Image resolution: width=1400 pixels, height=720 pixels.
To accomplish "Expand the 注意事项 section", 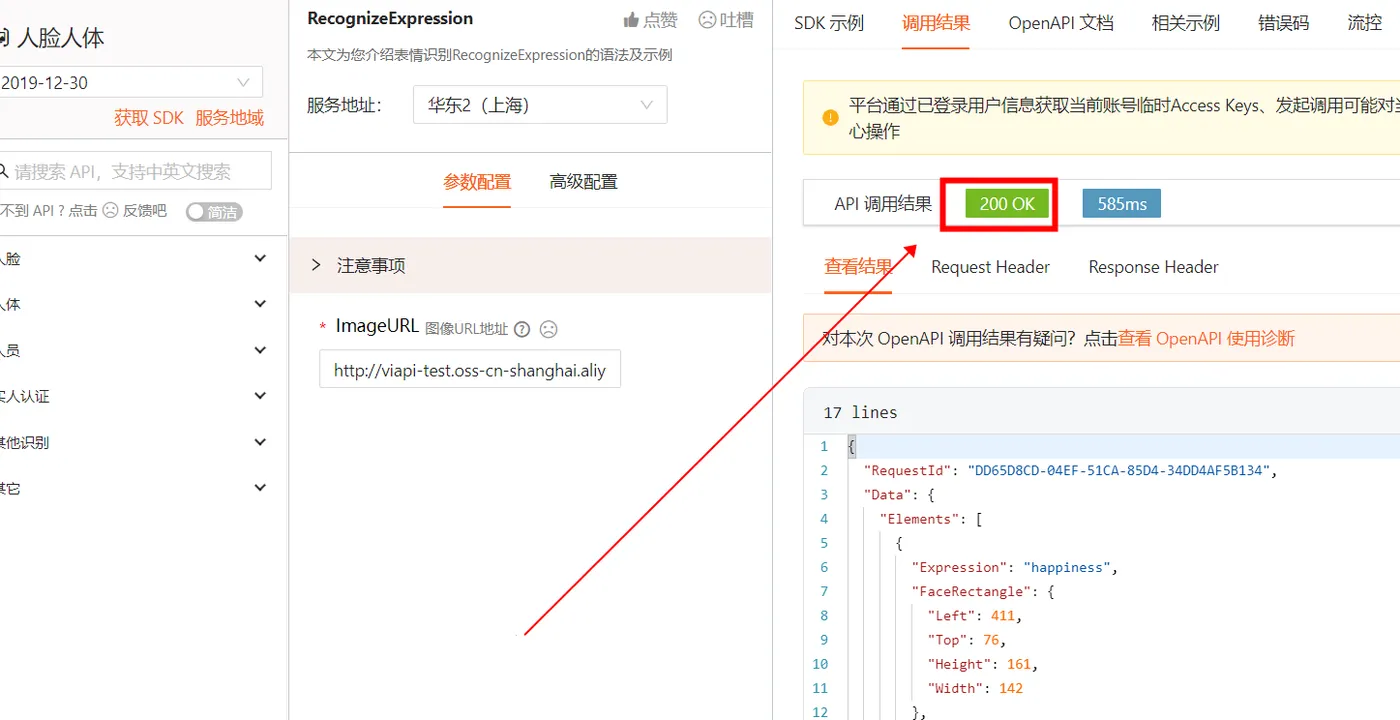I will coord(531,265).
